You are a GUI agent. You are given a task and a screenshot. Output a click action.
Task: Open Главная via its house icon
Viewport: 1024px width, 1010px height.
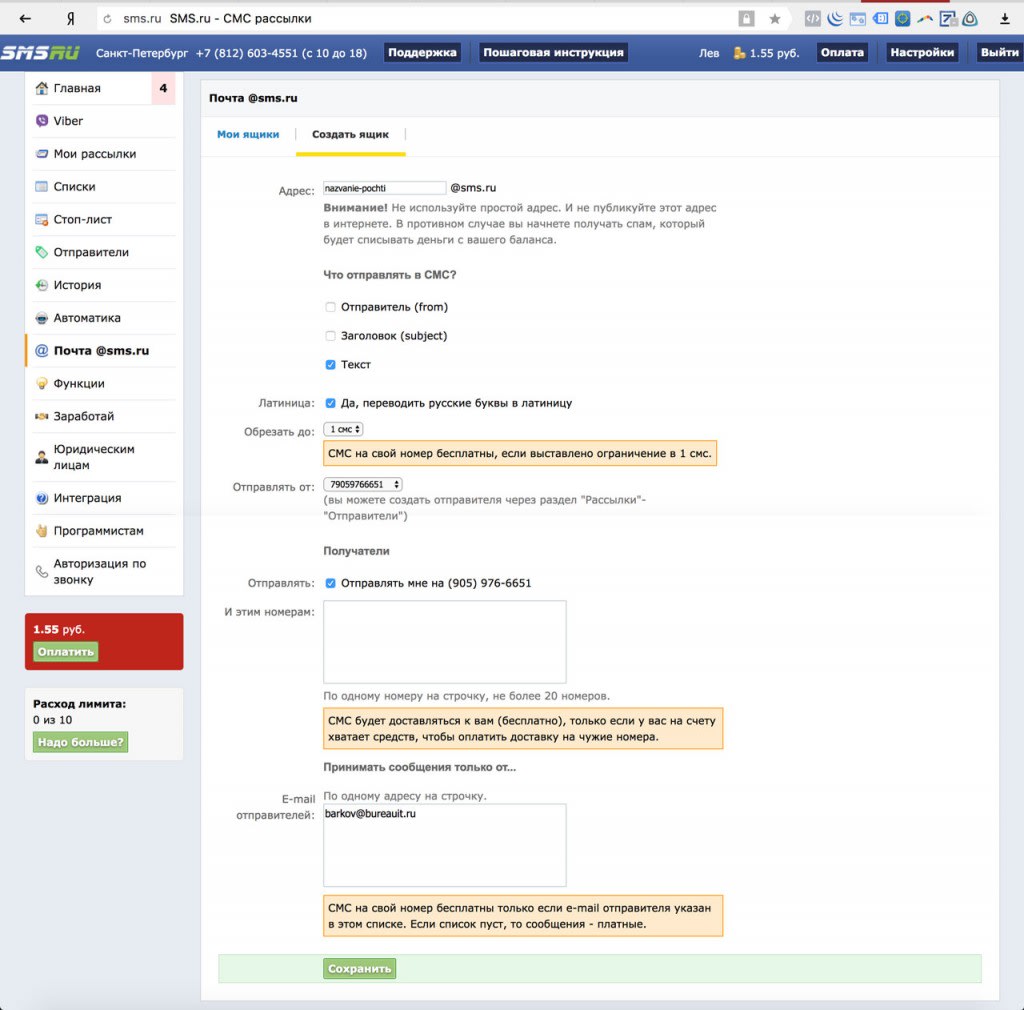[42, 88]
